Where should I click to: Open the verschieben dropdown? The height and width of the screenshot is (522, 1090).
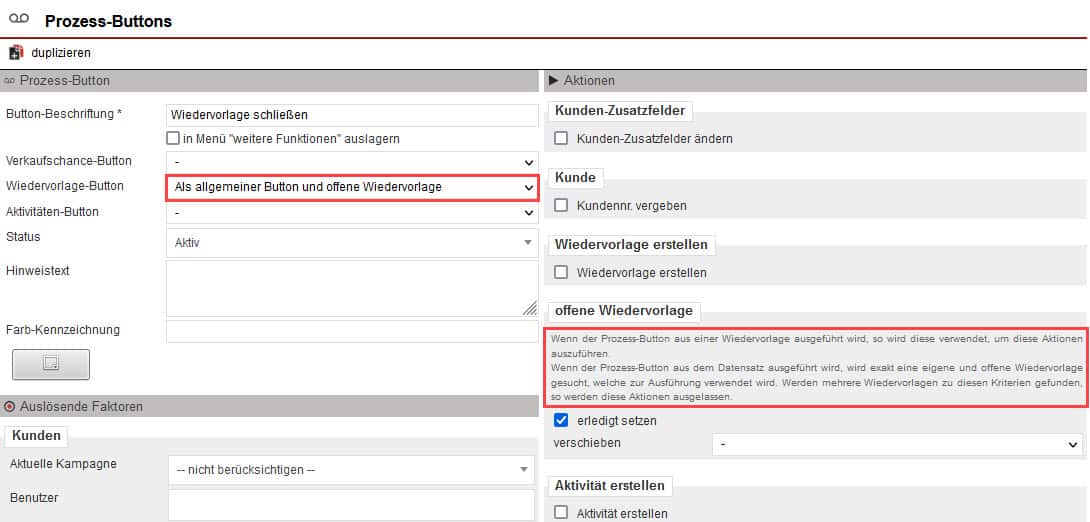point(897,443)
